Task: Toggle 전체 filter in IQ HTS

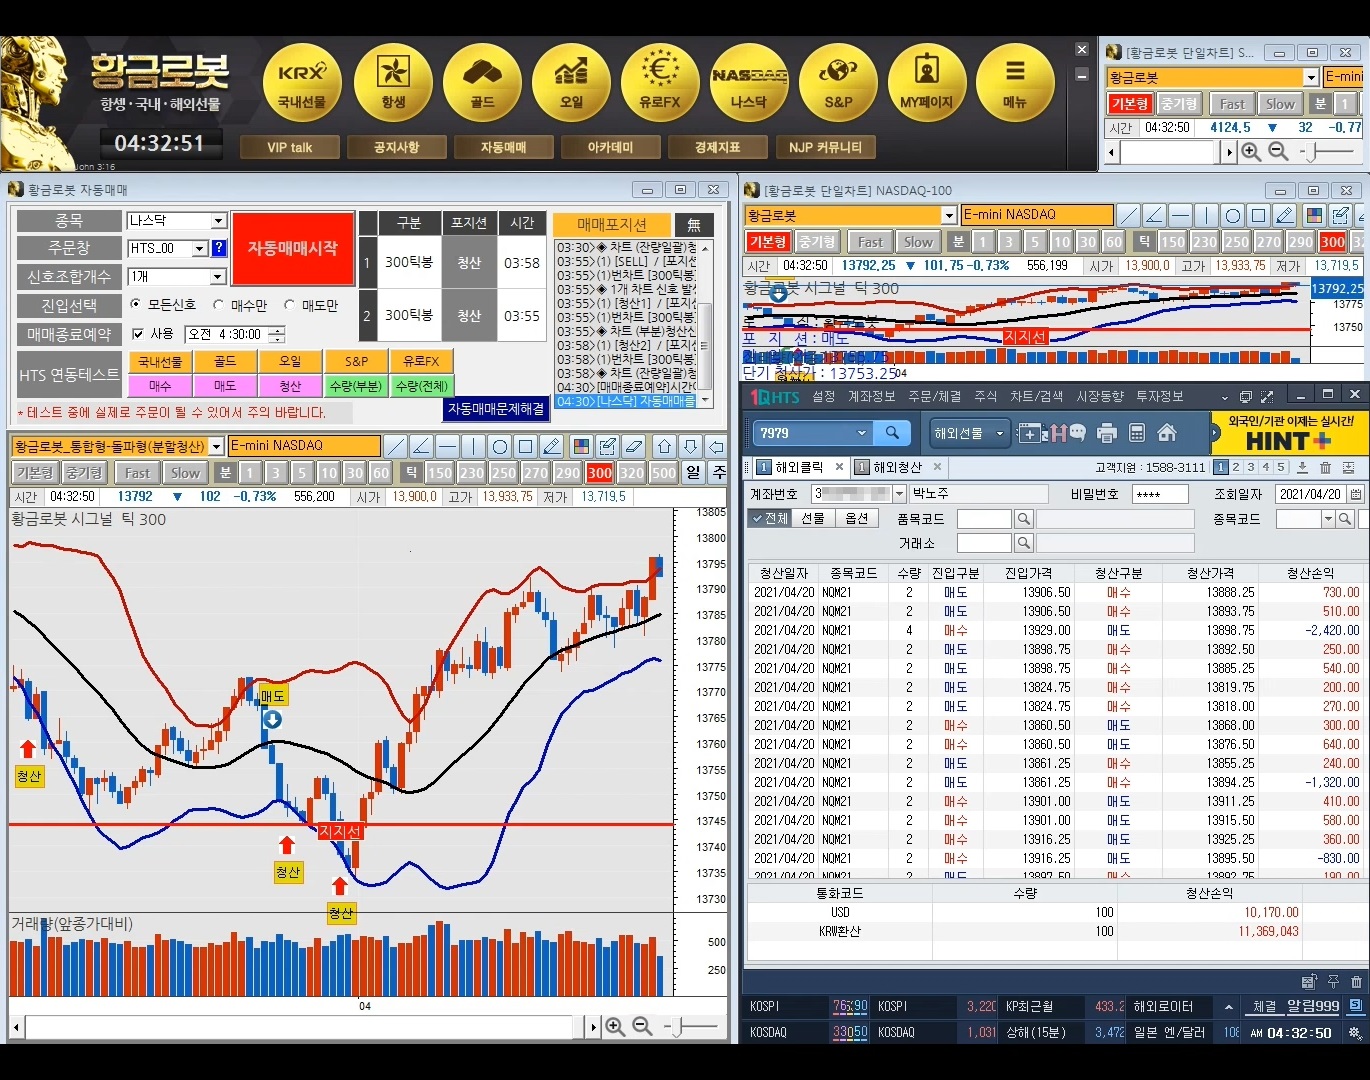Action: click(x=770, y=518)
